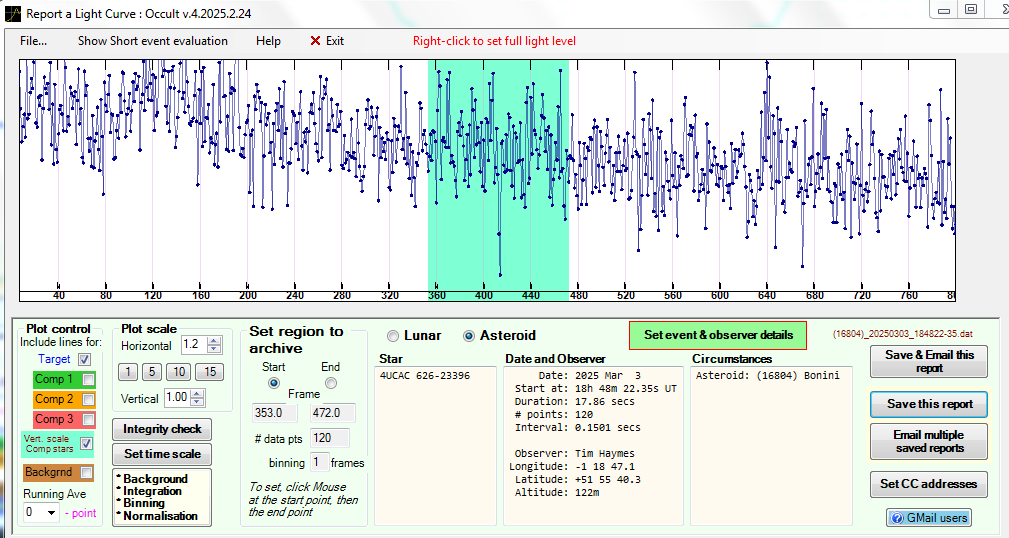Click the Integrity check button
The image size is (1009, 538).
[x=162, y=429]
